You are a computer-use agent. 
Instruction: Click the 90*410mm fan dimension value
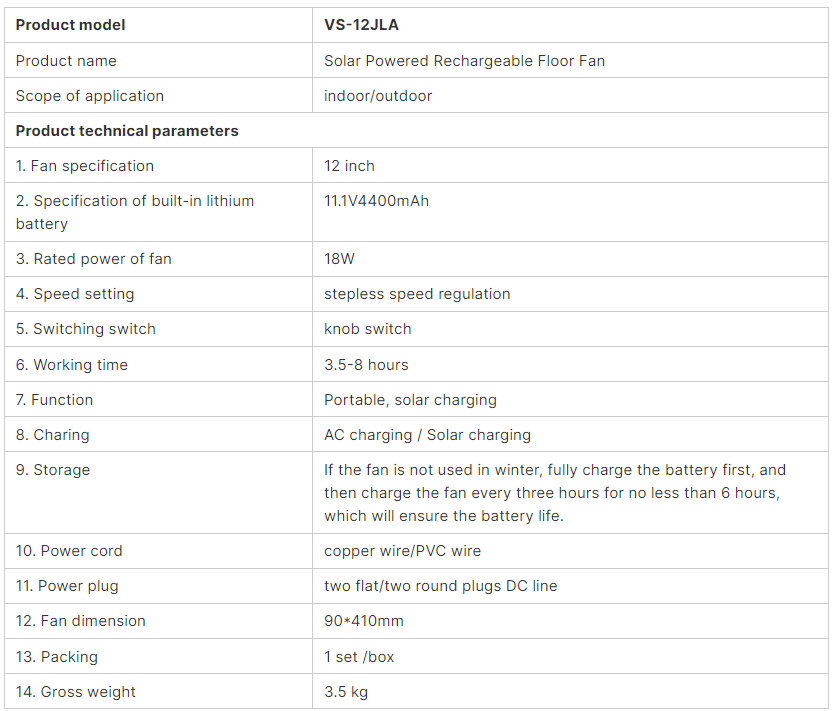pyautogui.click(x=364, y=621)
